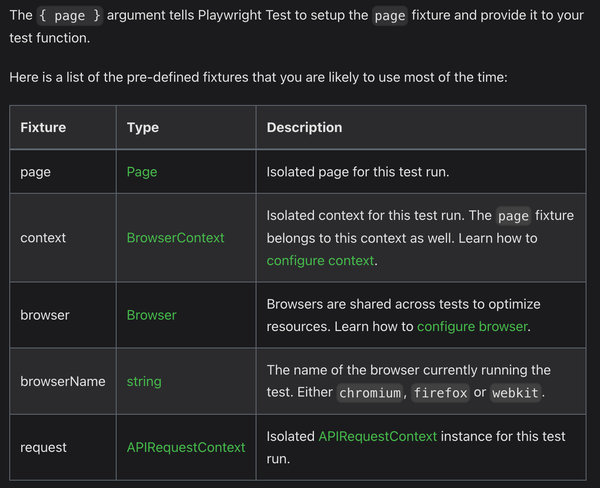Click the firefox inline code text

[x=440, y=393]
